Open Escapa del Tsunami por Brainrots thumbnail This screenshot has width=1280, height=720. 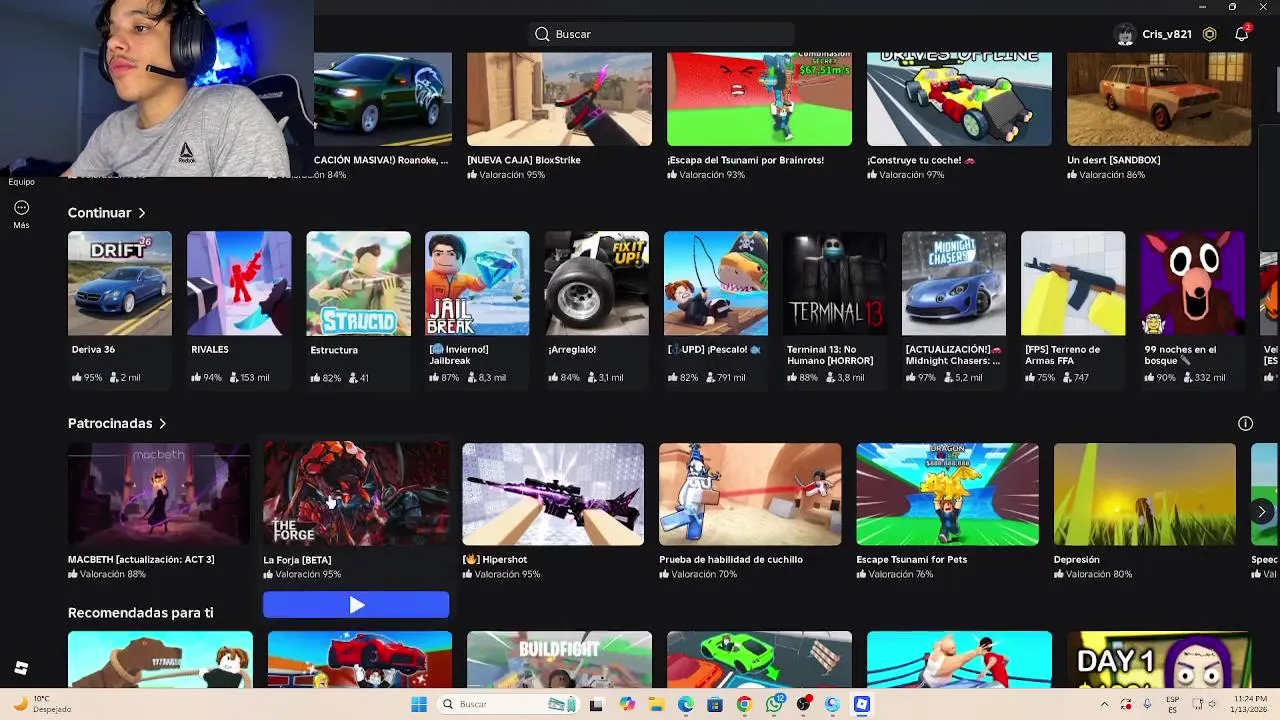tap(759, 99)
